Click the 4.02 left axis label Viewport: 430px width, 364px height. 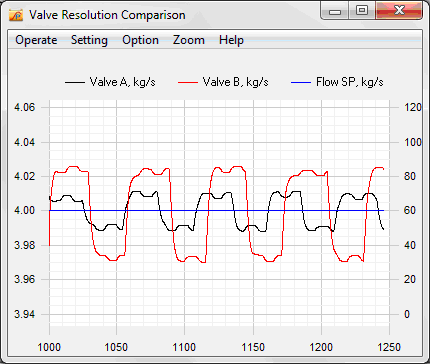pyautogui.click(x=24, y=176)
